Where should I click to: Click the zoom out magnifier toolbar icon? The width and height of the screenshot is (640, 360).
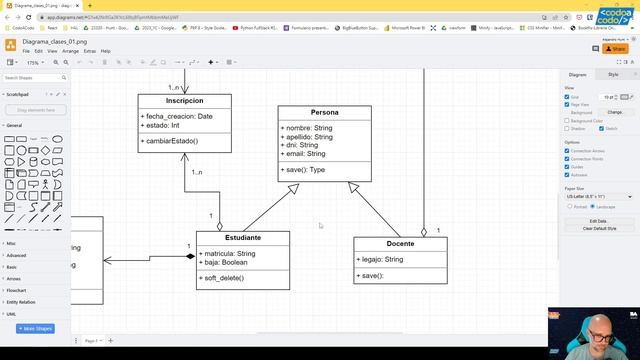tap(66, 62)
